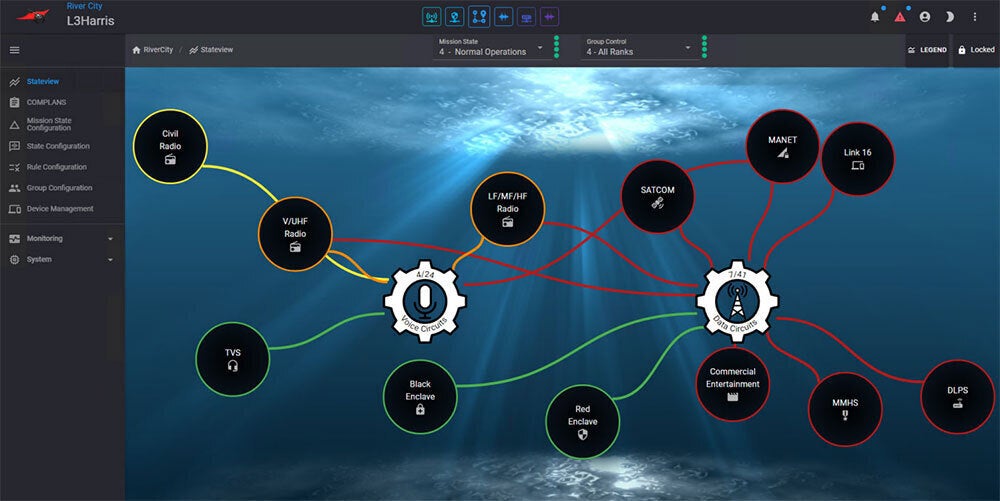This screenshot has height=501, width=1000.
Task: Open Device Management in sidebar
Action: (x=62, y=209)
